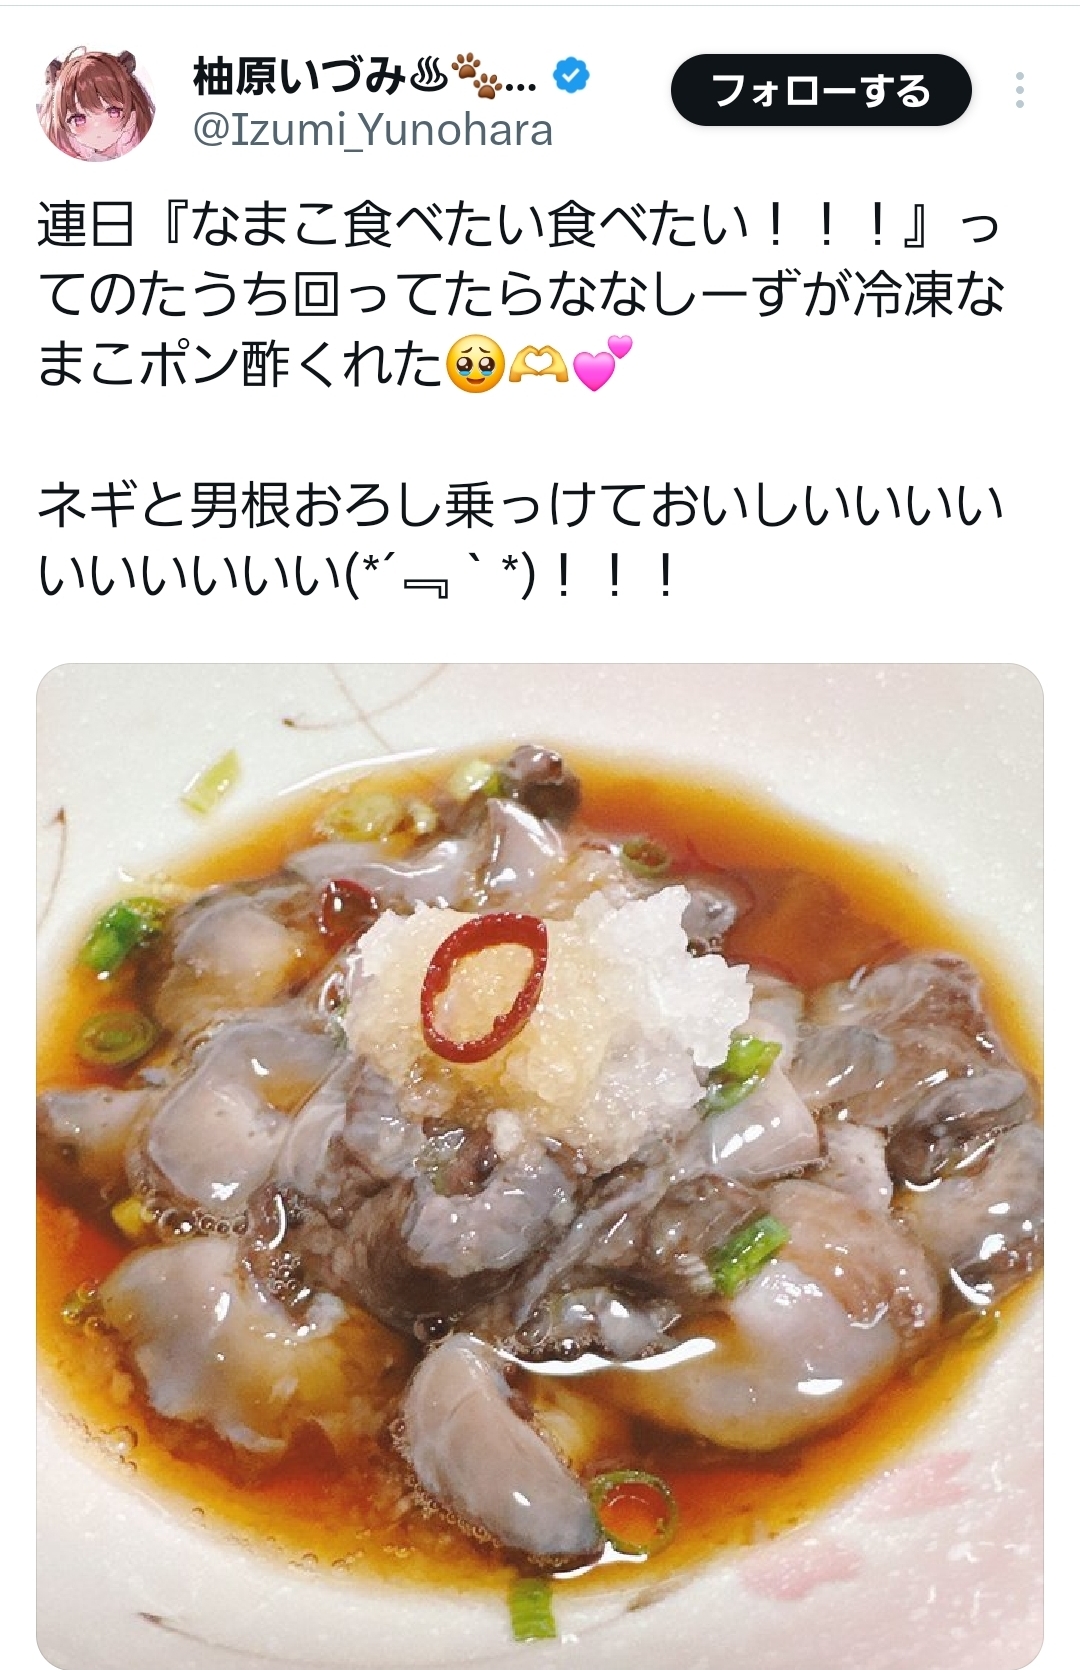Open the attached sea cucumber dish photo

pyautogui.click(x=540, y=1166)
